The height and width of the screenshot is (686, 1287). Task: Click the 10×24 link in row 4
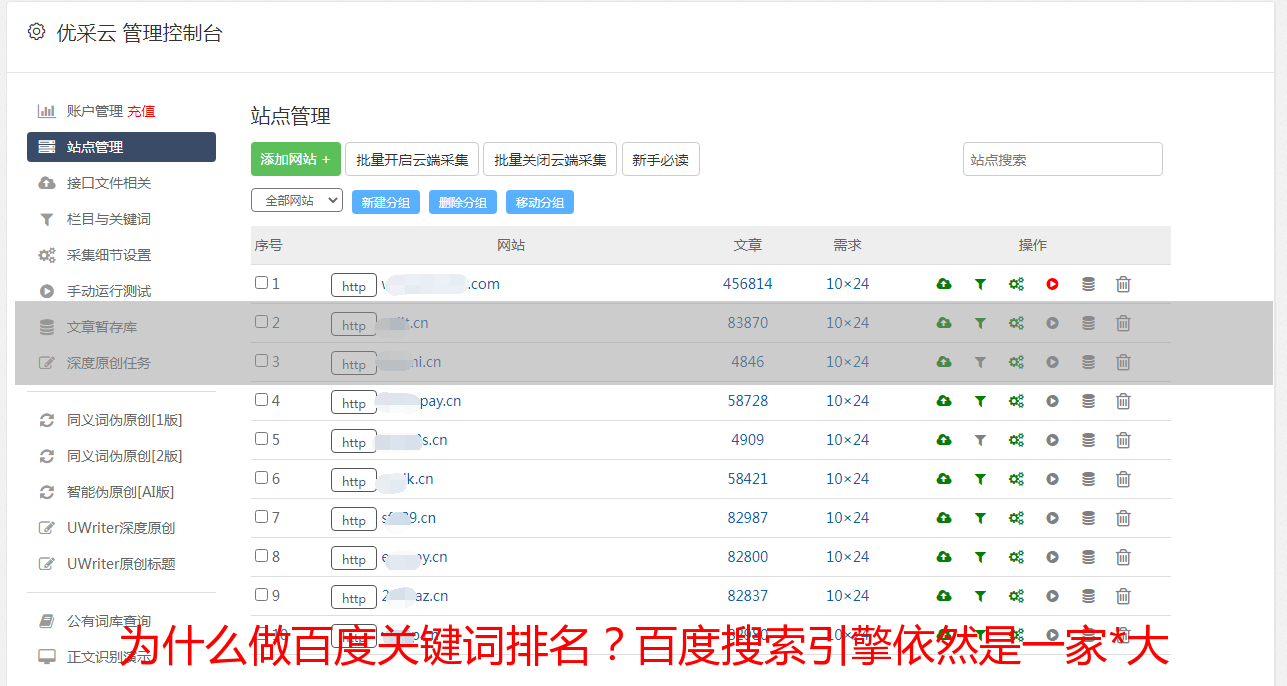click(x=848, y=401)
